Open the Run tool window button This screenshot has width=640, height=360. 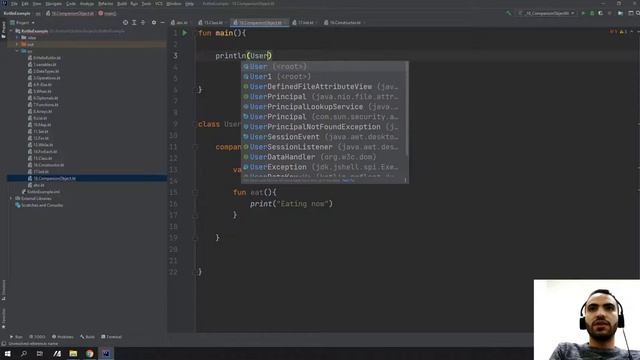(x=16, y=337)
